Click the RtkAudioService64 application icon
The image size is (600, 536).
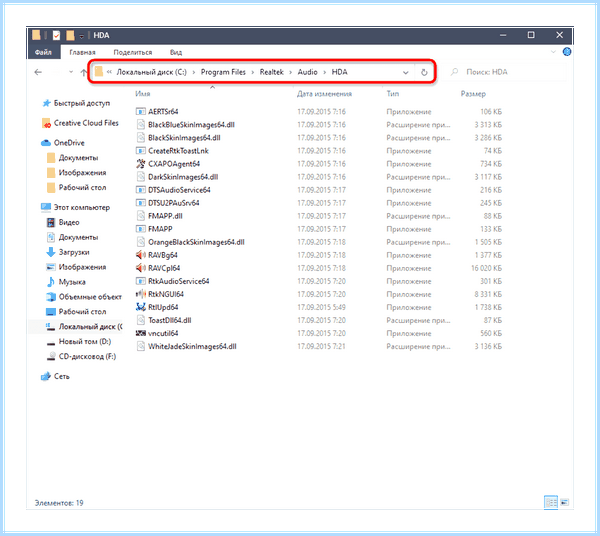141,281
